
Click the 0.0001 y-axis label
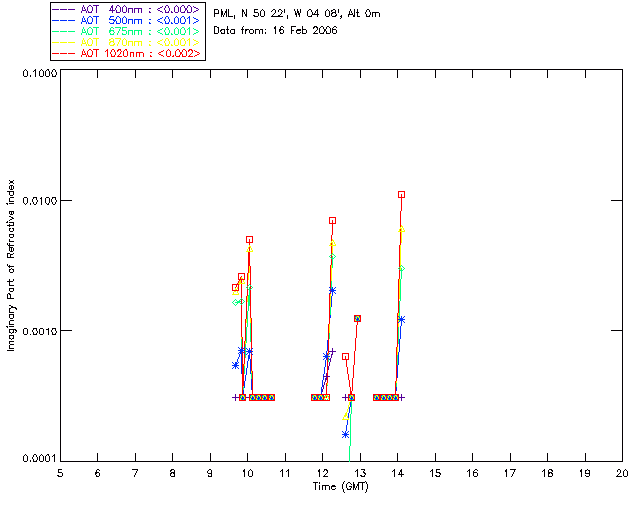click(x=40, y=459)
